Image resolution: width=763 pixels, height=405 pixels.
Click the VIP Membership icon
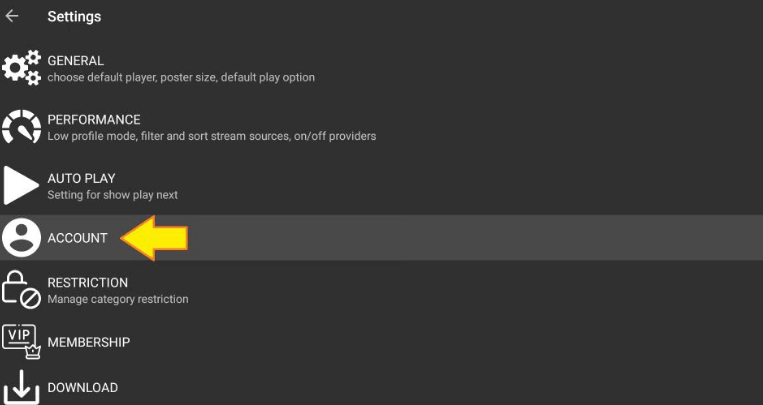[x=21, y=339]
